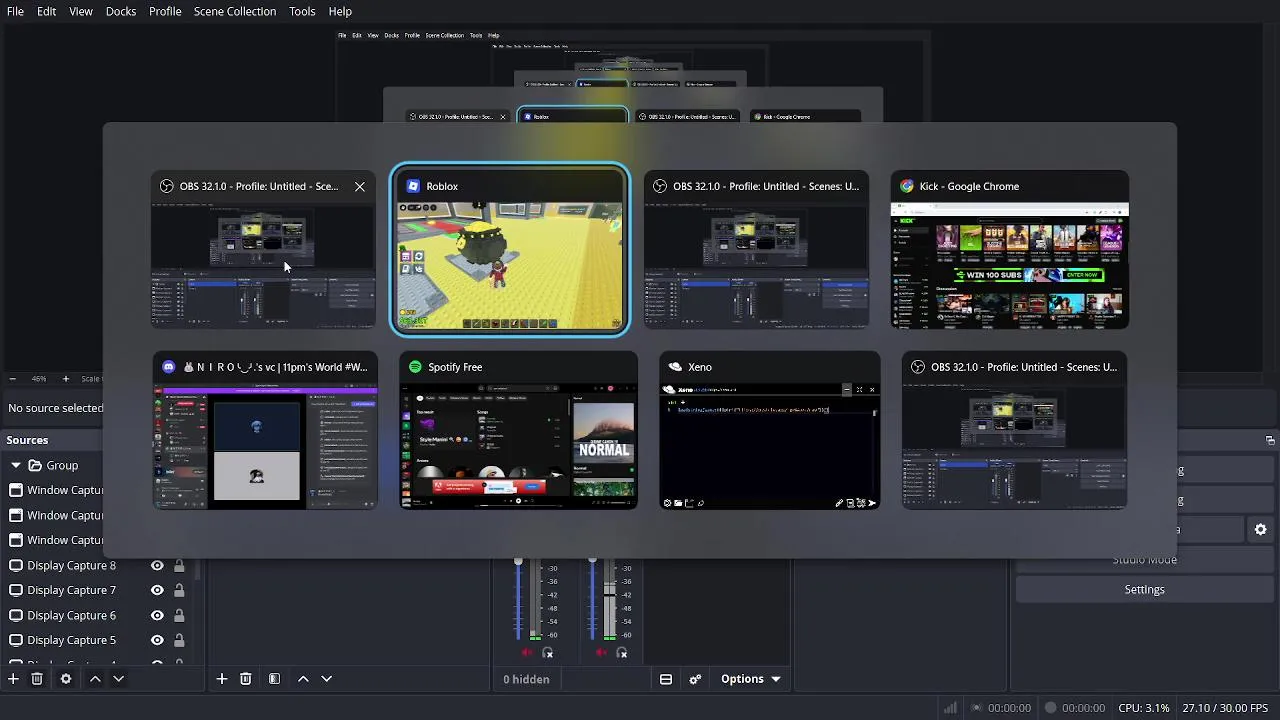The image size is (1280, 720).
Task: Open the Docks menu
Action: (121, 11)
